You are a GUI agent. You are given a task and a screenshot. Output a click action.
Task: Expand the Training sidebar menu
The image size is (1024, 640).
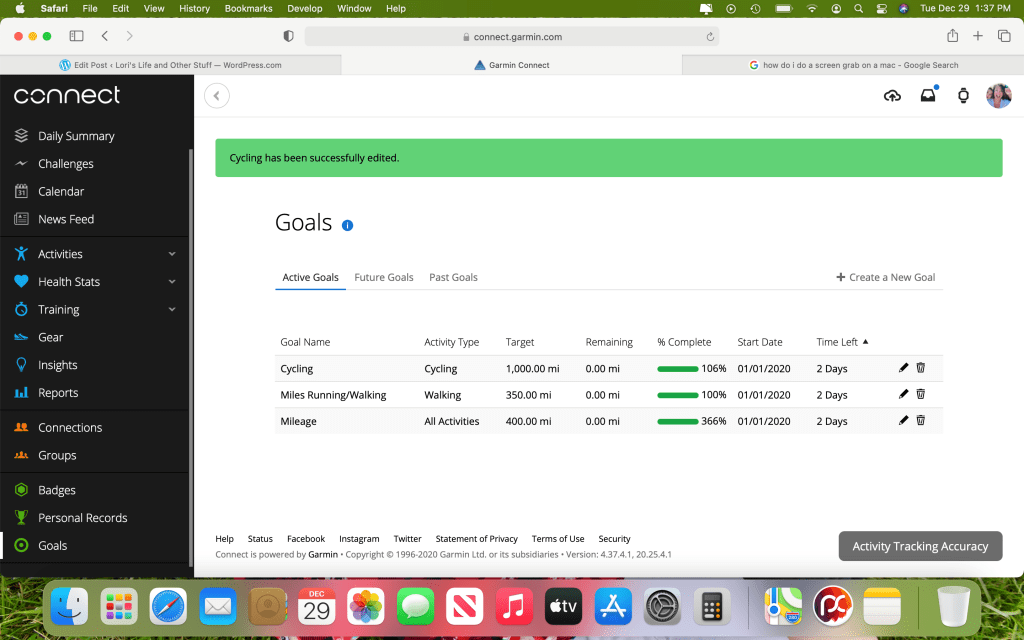coord(172,310)
